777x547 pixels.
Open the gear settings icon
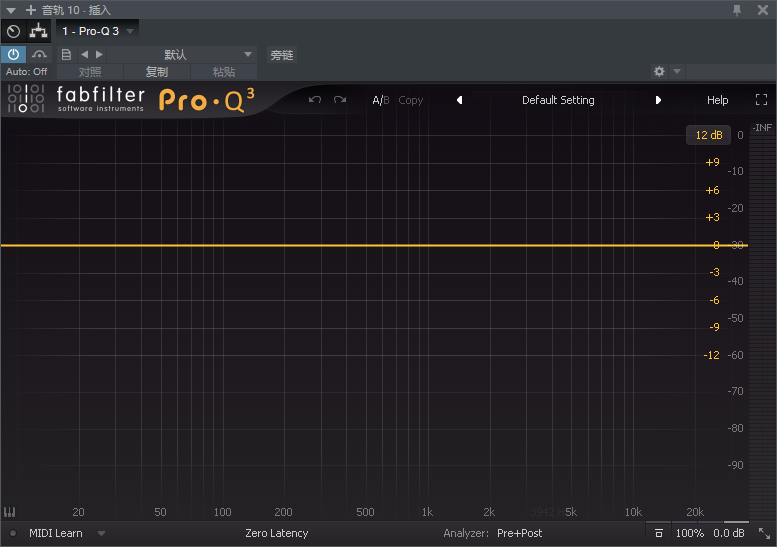tap(659, 71)
